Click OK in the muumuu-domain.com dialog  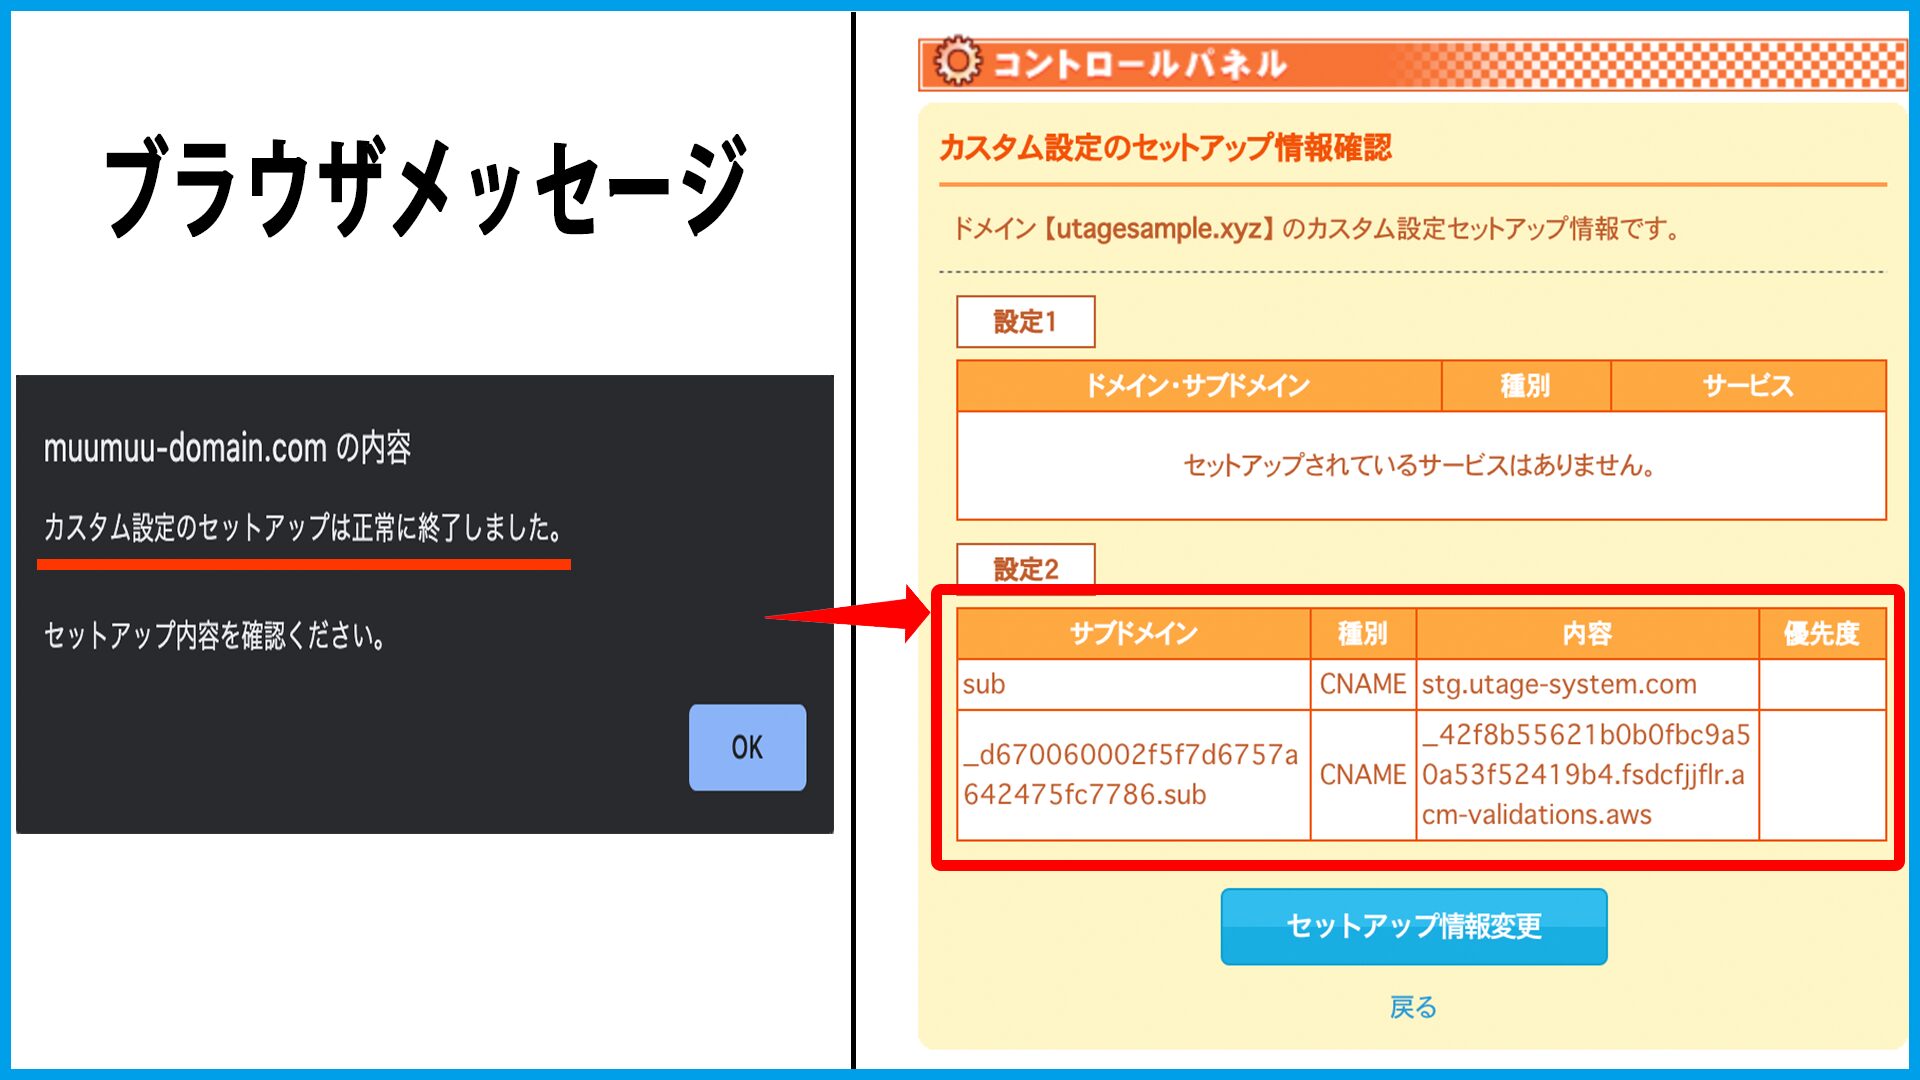pos(747,747)
